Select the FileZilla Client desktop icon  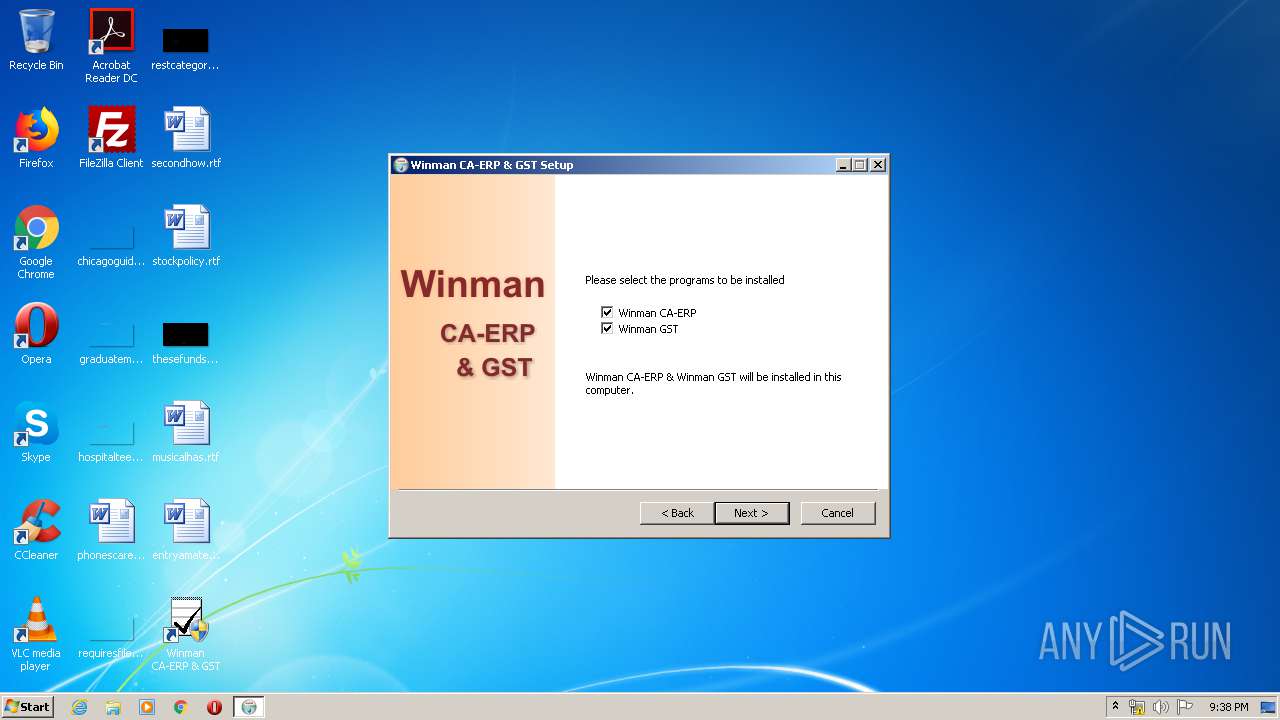point(111,138)
